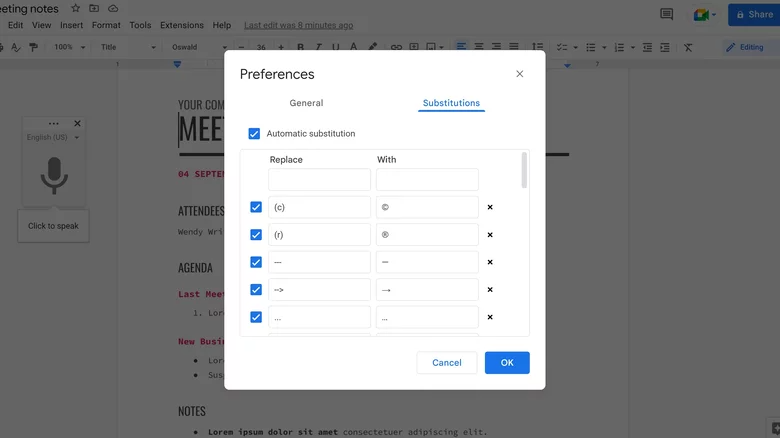Close the Preferences dialog with the X
The width and height of the screenshot is (780, 438).
click(x=519, y=74)
